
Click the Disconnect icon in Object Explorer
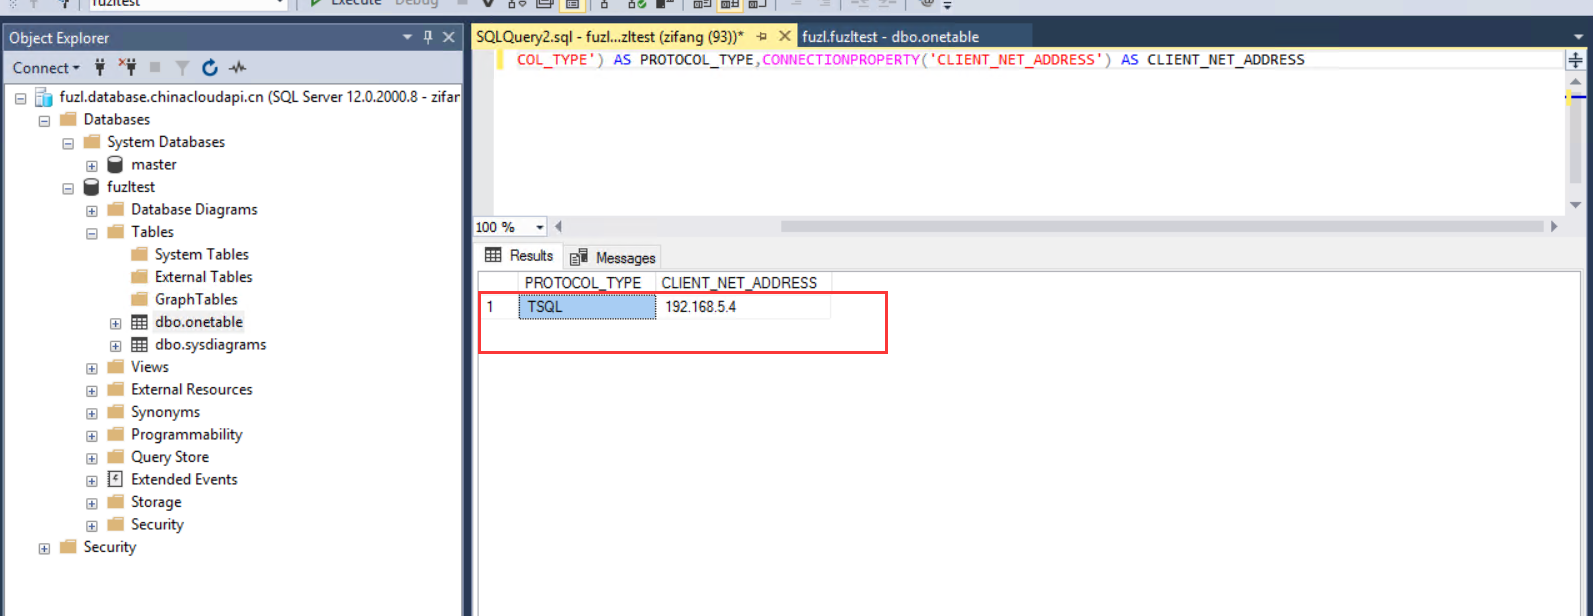pos(127,68)
